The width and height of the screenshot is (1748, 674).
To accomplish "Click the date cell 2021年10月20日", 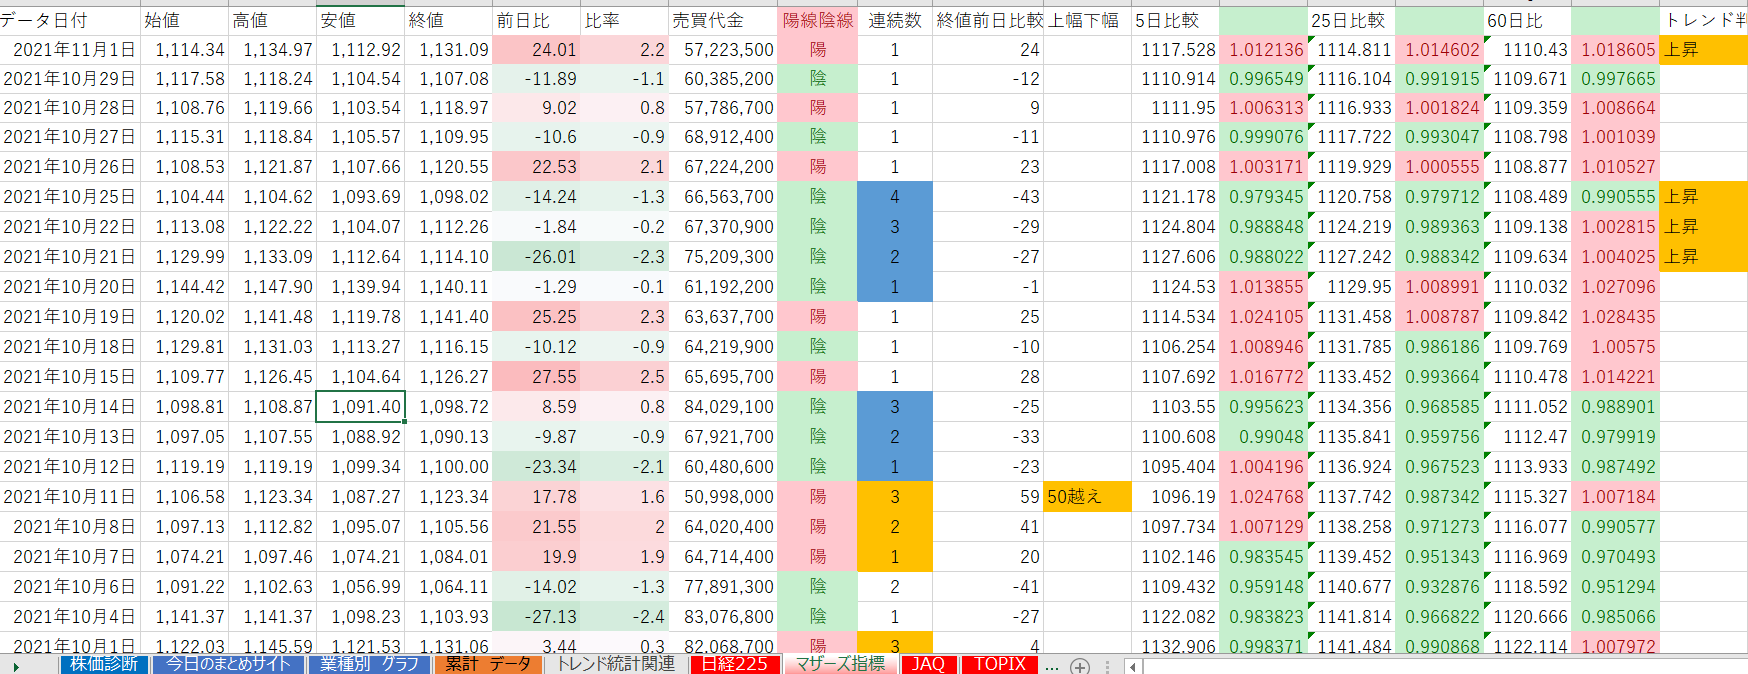I will tap(70, 287).
